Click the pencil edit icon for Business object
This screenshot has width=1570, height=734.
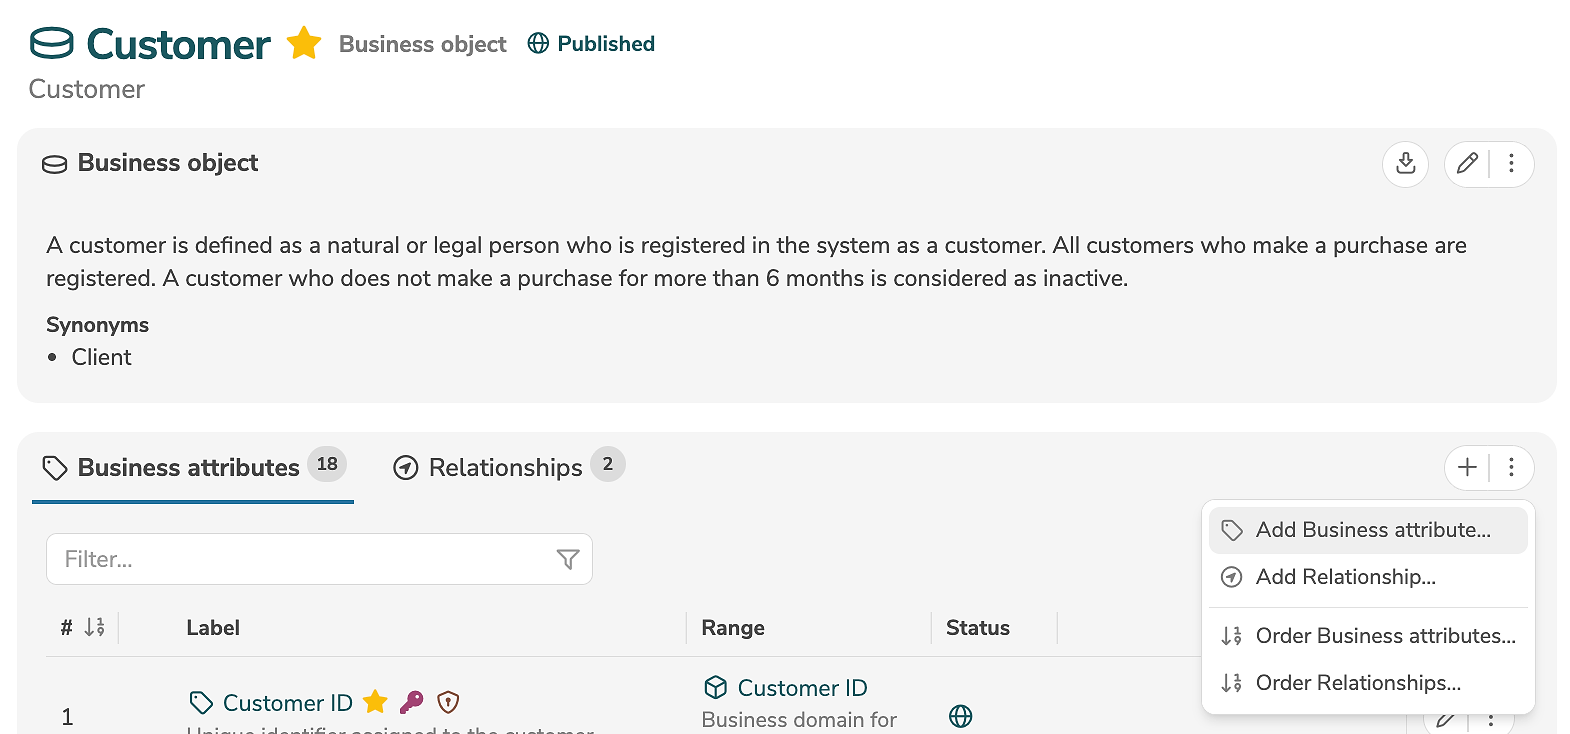(x=1467, y=163)
